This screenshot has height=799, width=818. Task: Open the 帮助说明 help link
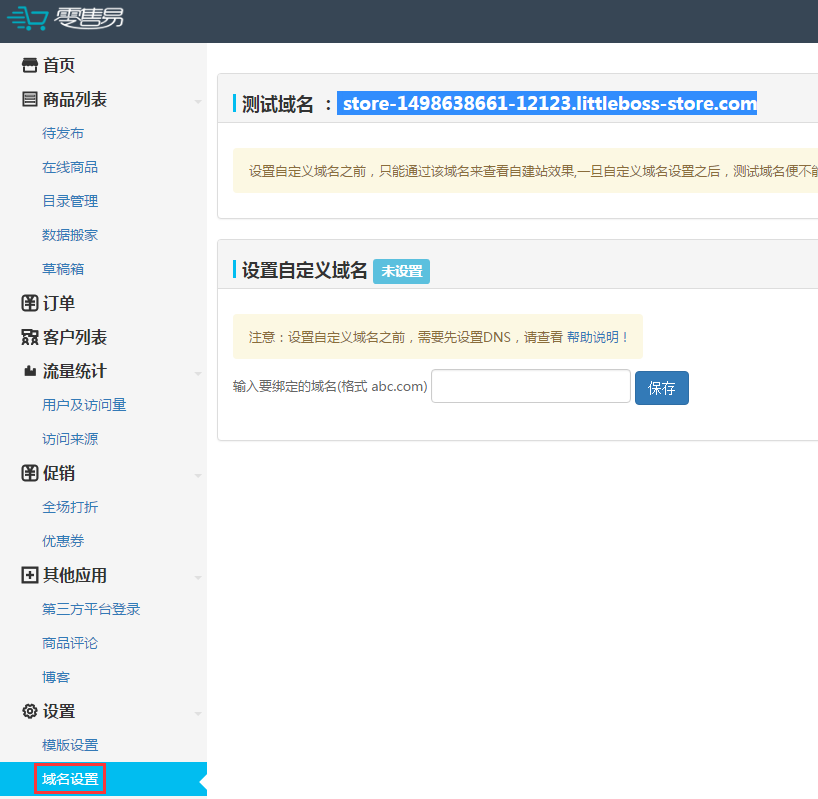pos(598,337)
